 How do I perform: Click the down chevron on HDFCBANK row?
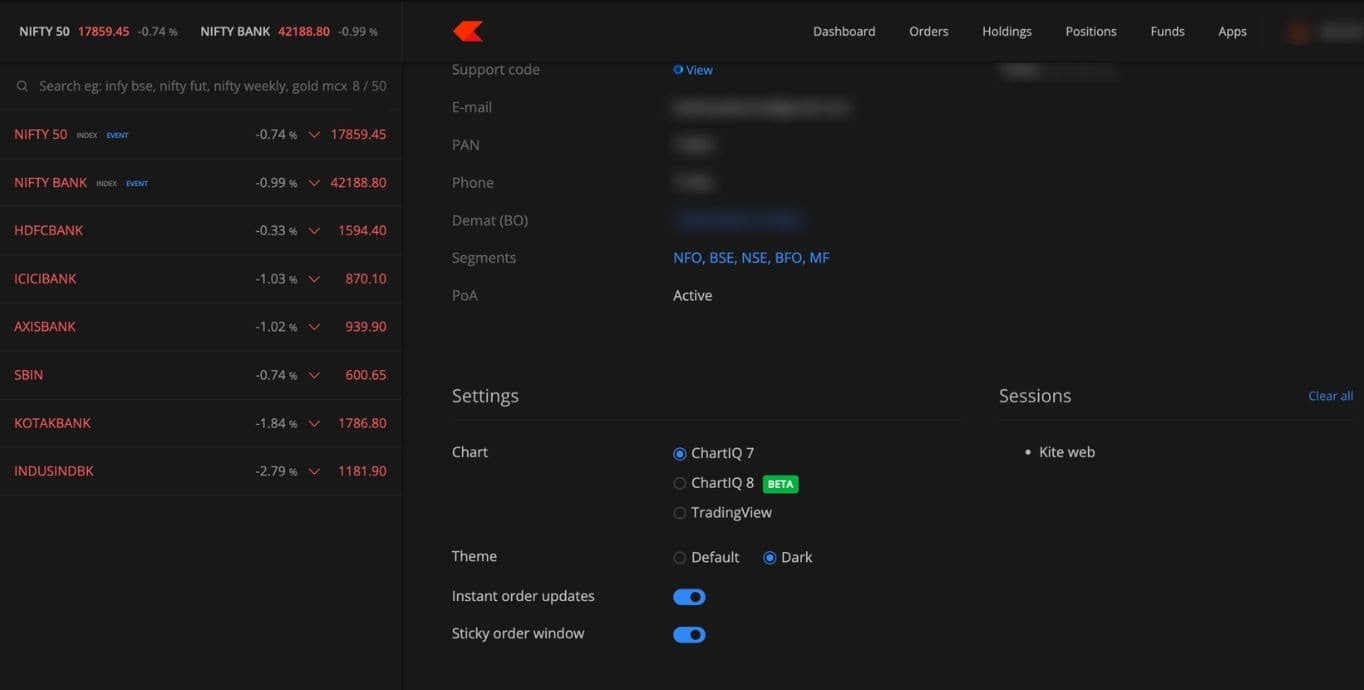click(314, 231)
